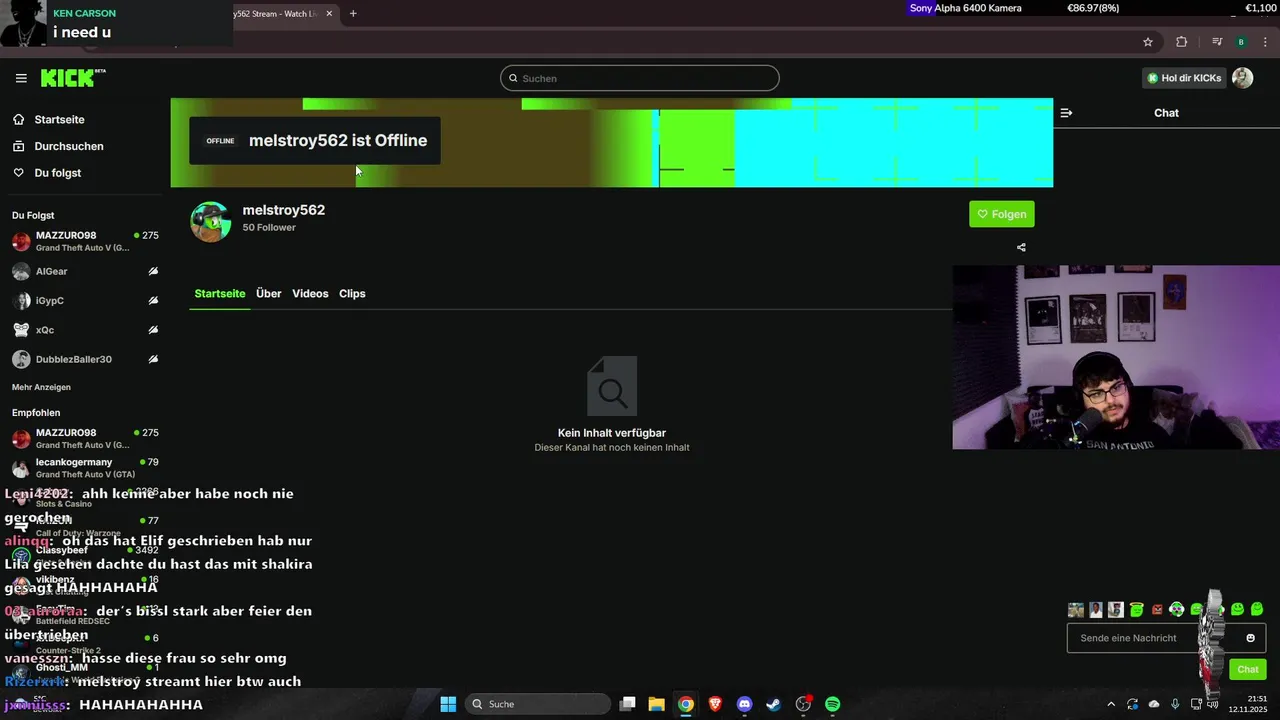Click the share icon below Folgen

pos(1021,247)
